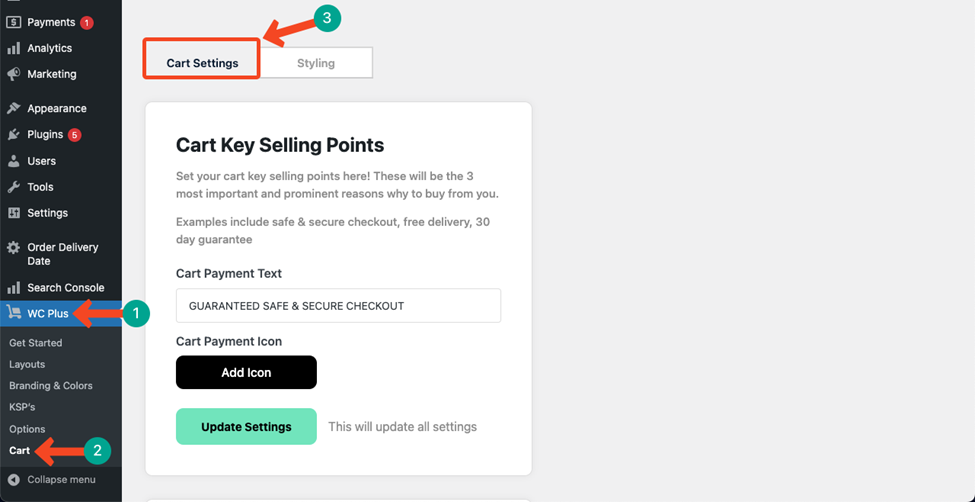The image size is (975, 502).
Task: Switch to the Styling tab
Action: tap(316, 63)
